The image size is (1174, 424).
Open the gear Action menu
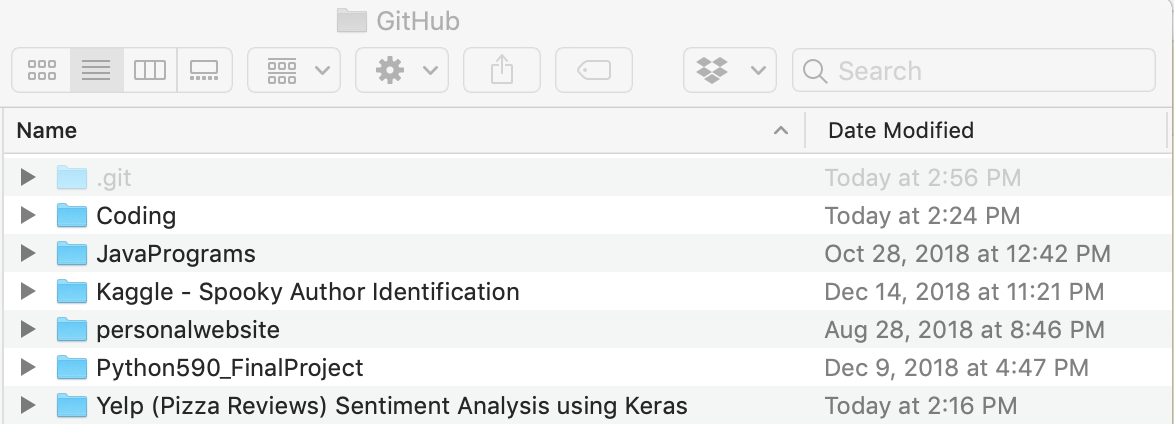(x=402, y=70)
